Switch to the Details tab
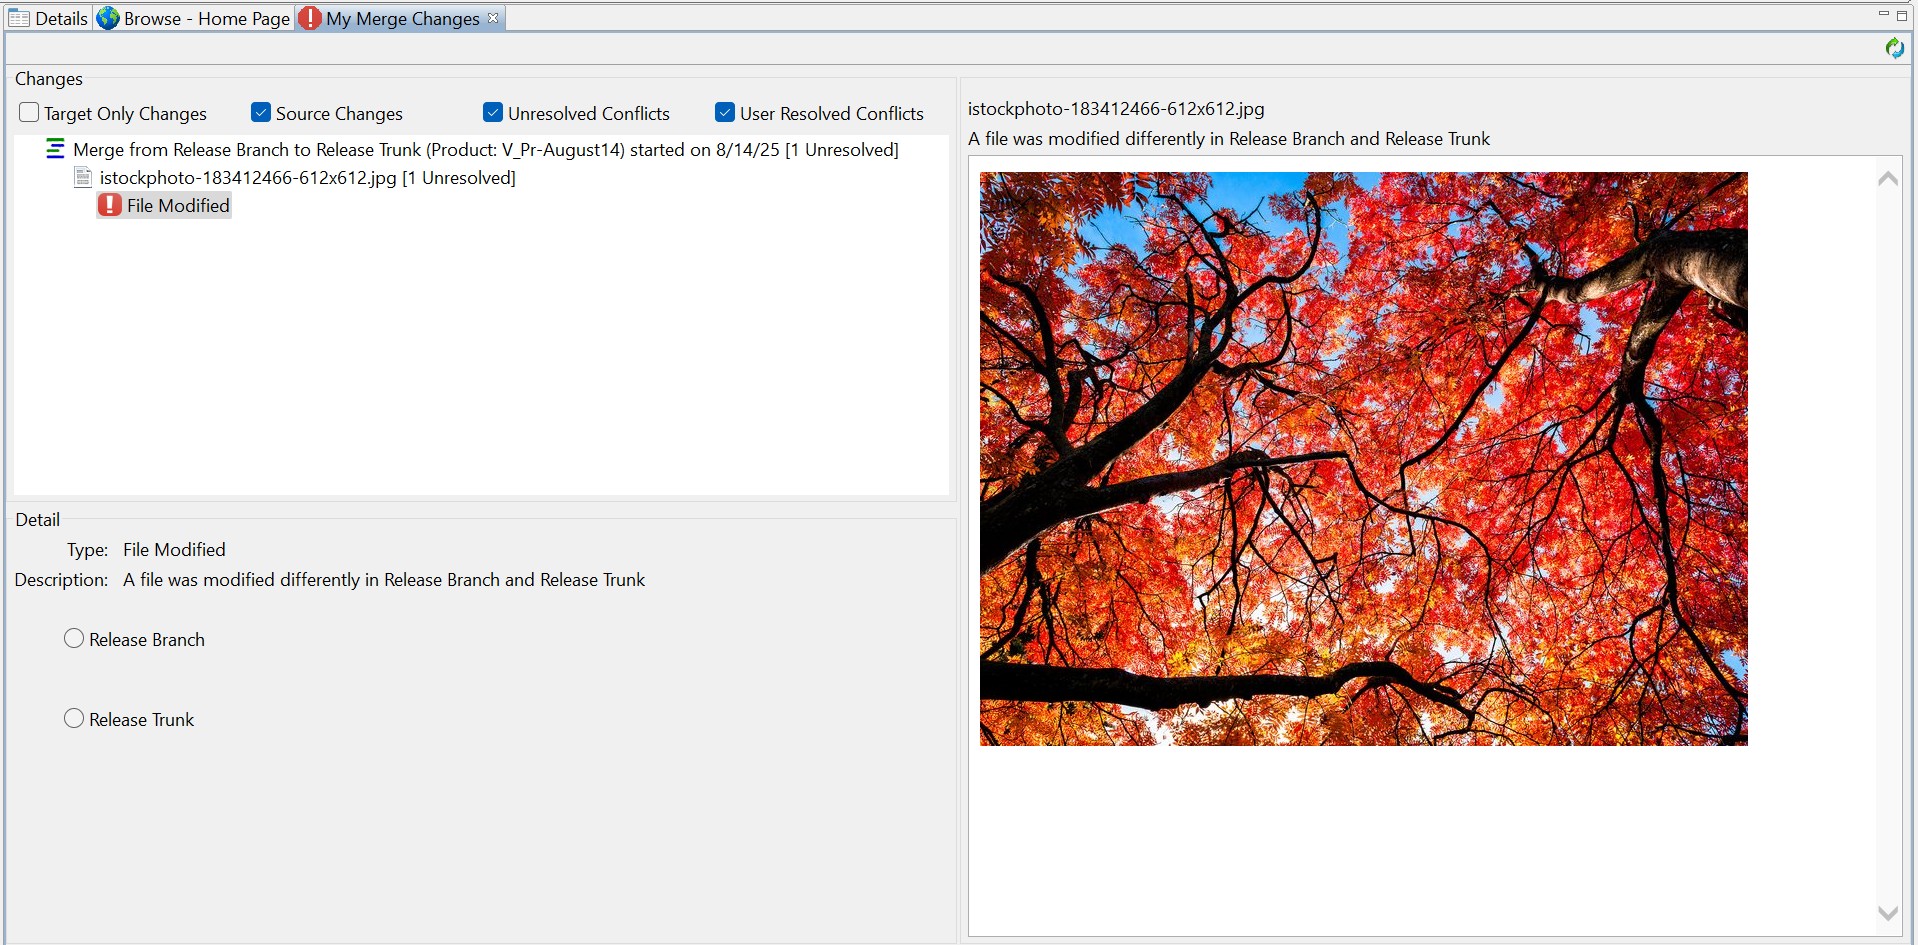Image resolution: width=1918 pixels, height=945 pixels. point(61,19)
